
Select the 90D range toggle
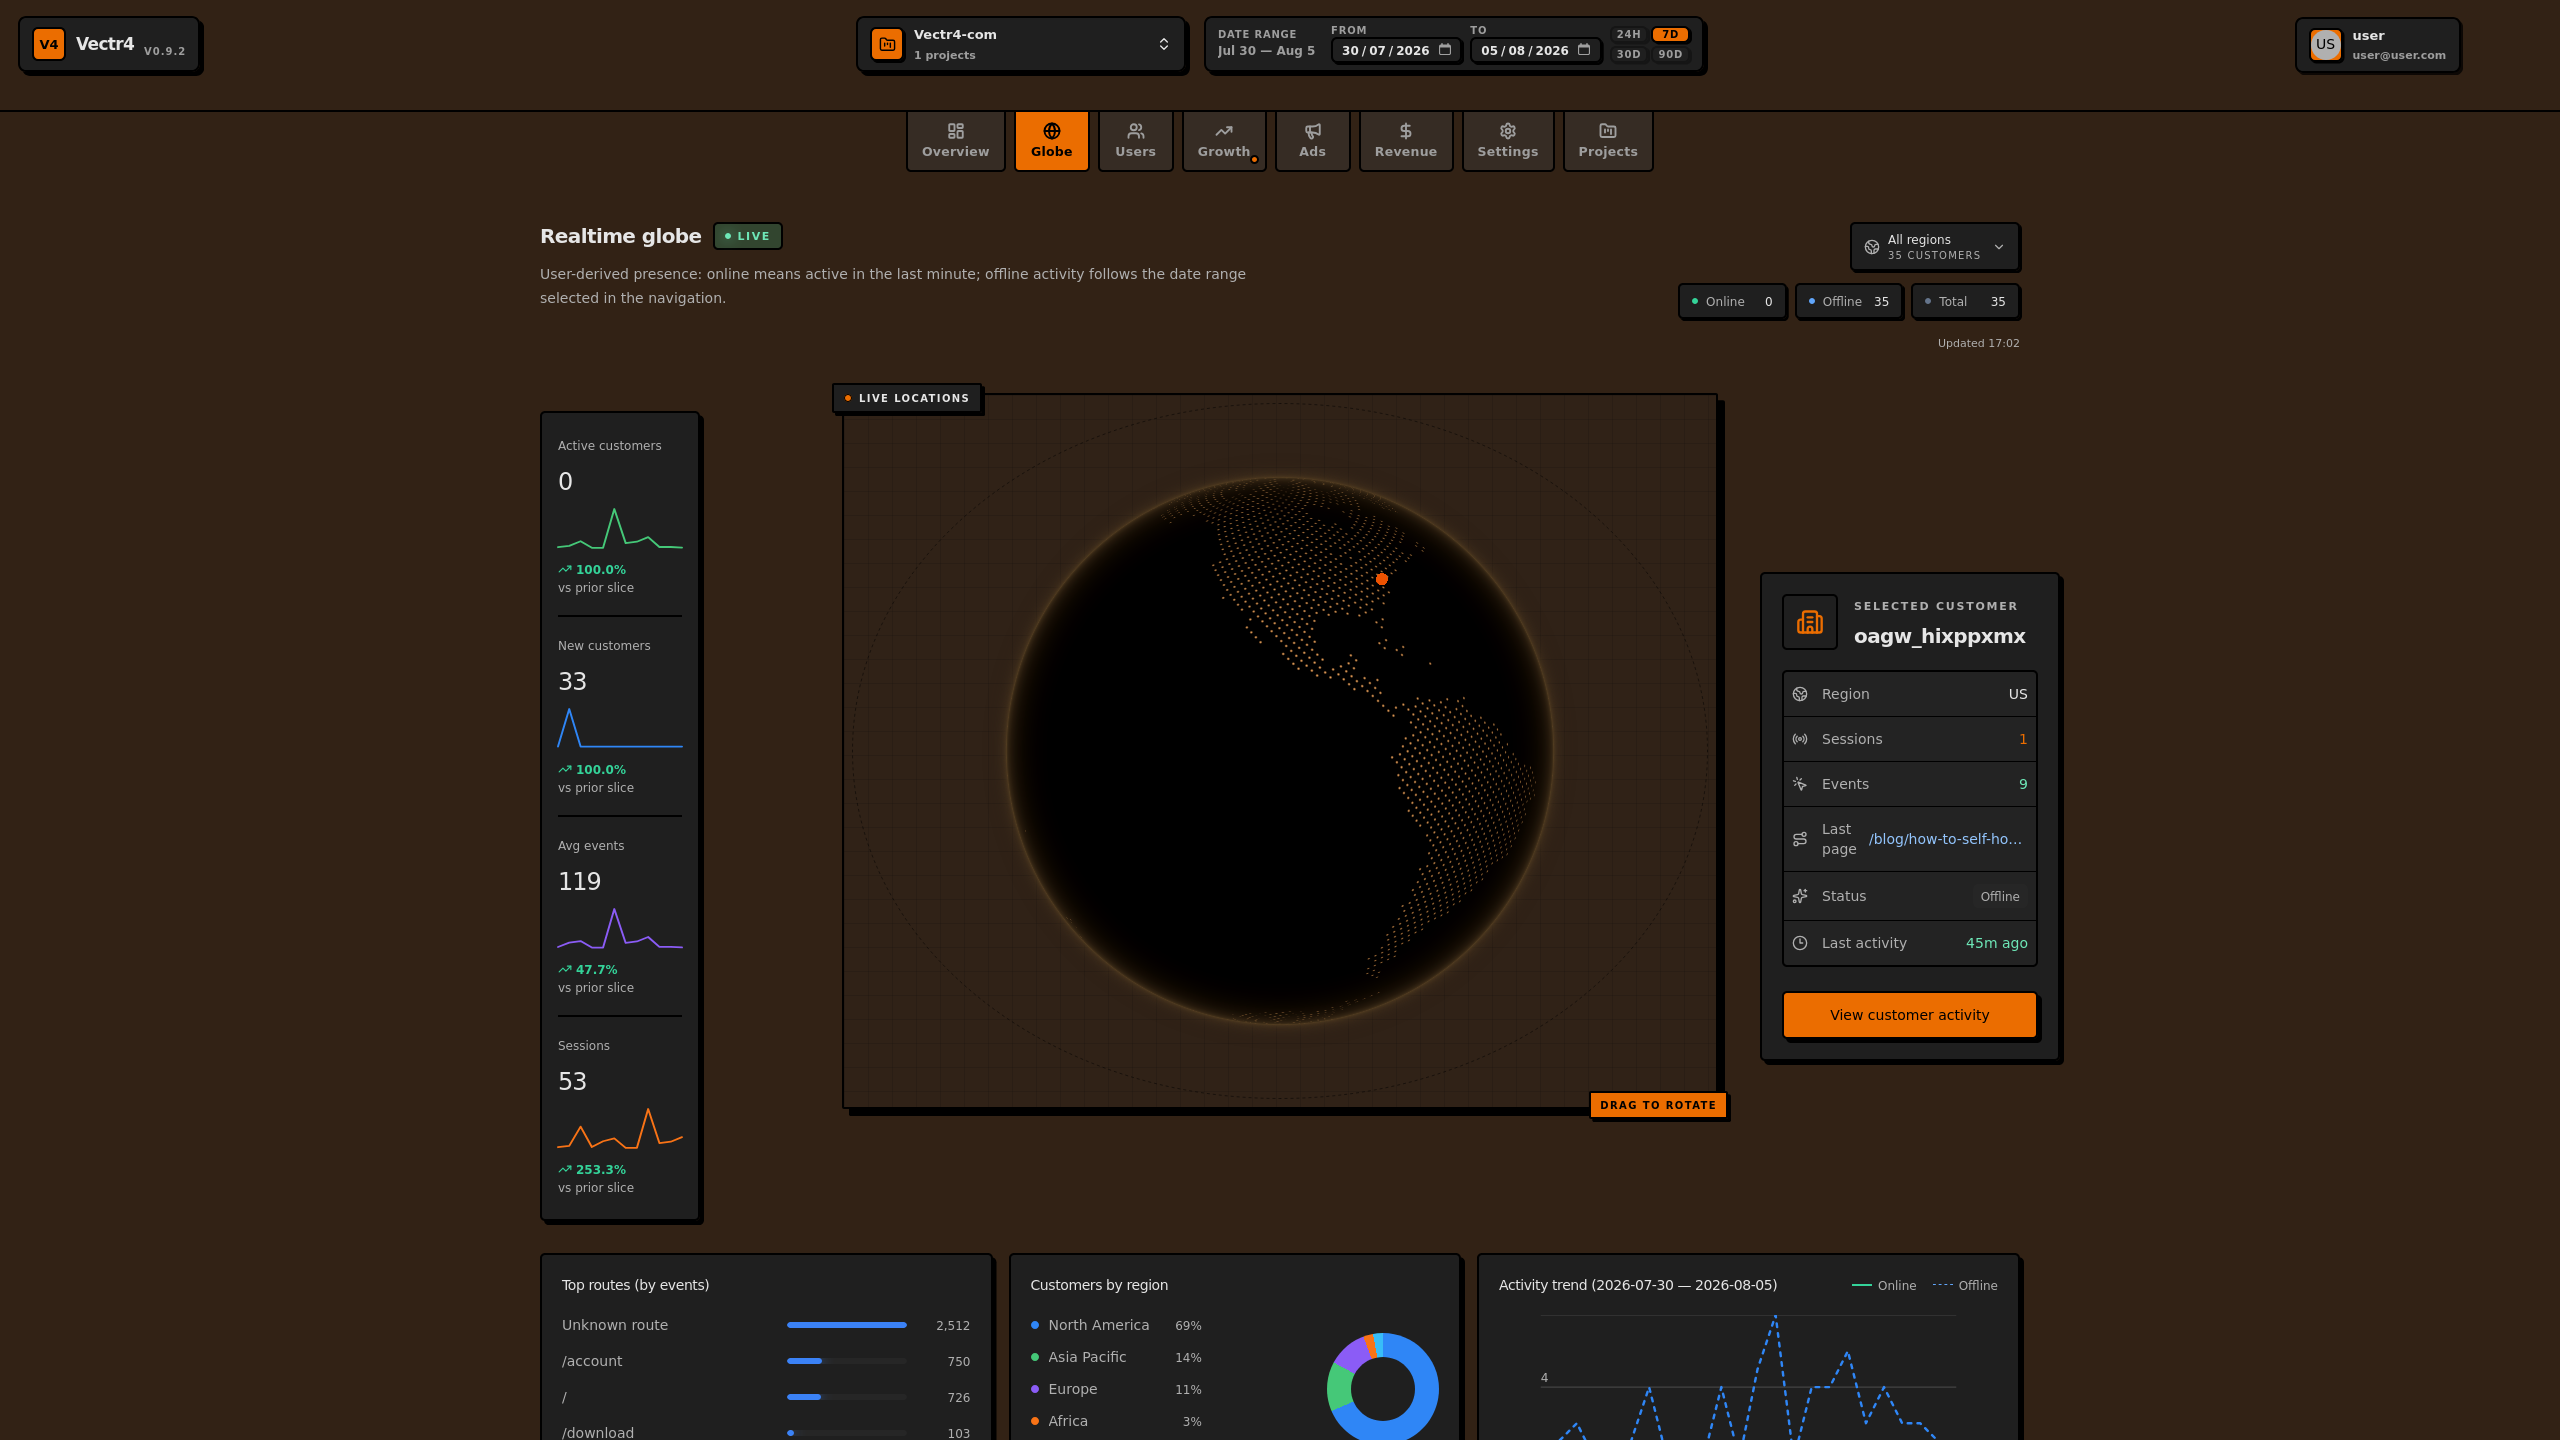pyautogui.click(x=1671, y=54)
